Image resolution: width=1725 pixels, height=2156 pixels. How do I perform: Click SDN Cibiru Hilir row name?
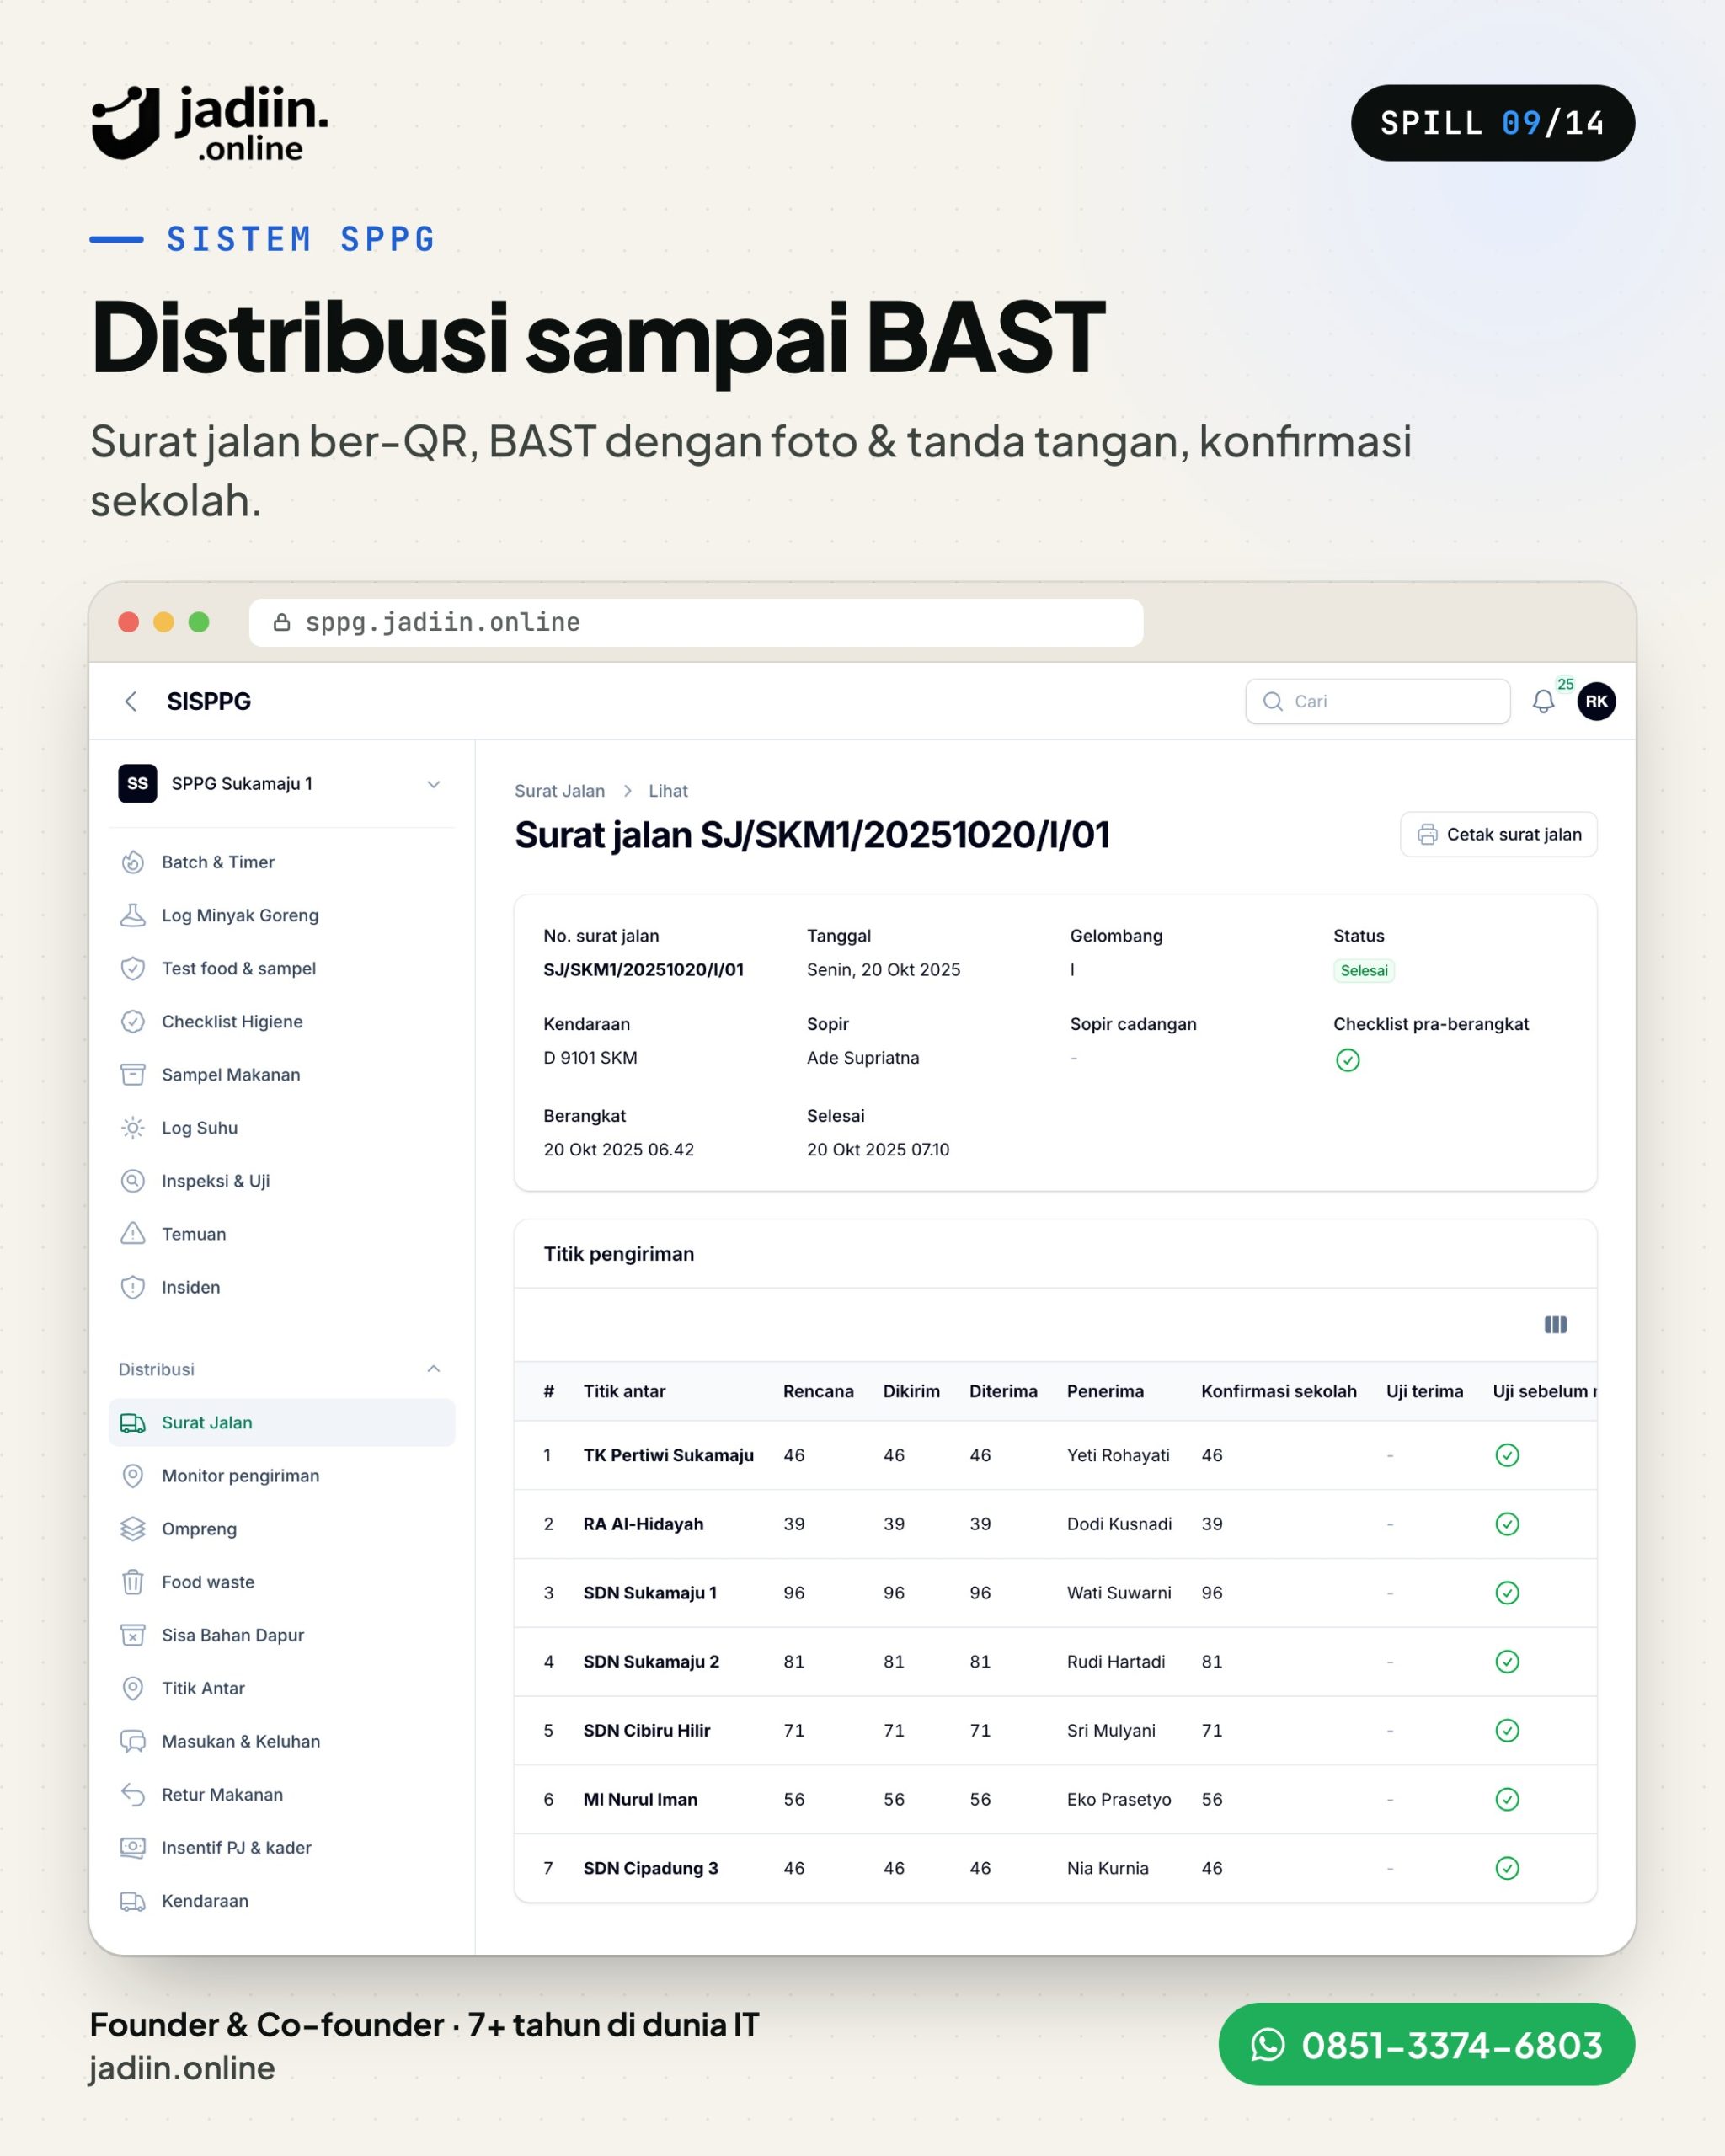pos(647,1731)
